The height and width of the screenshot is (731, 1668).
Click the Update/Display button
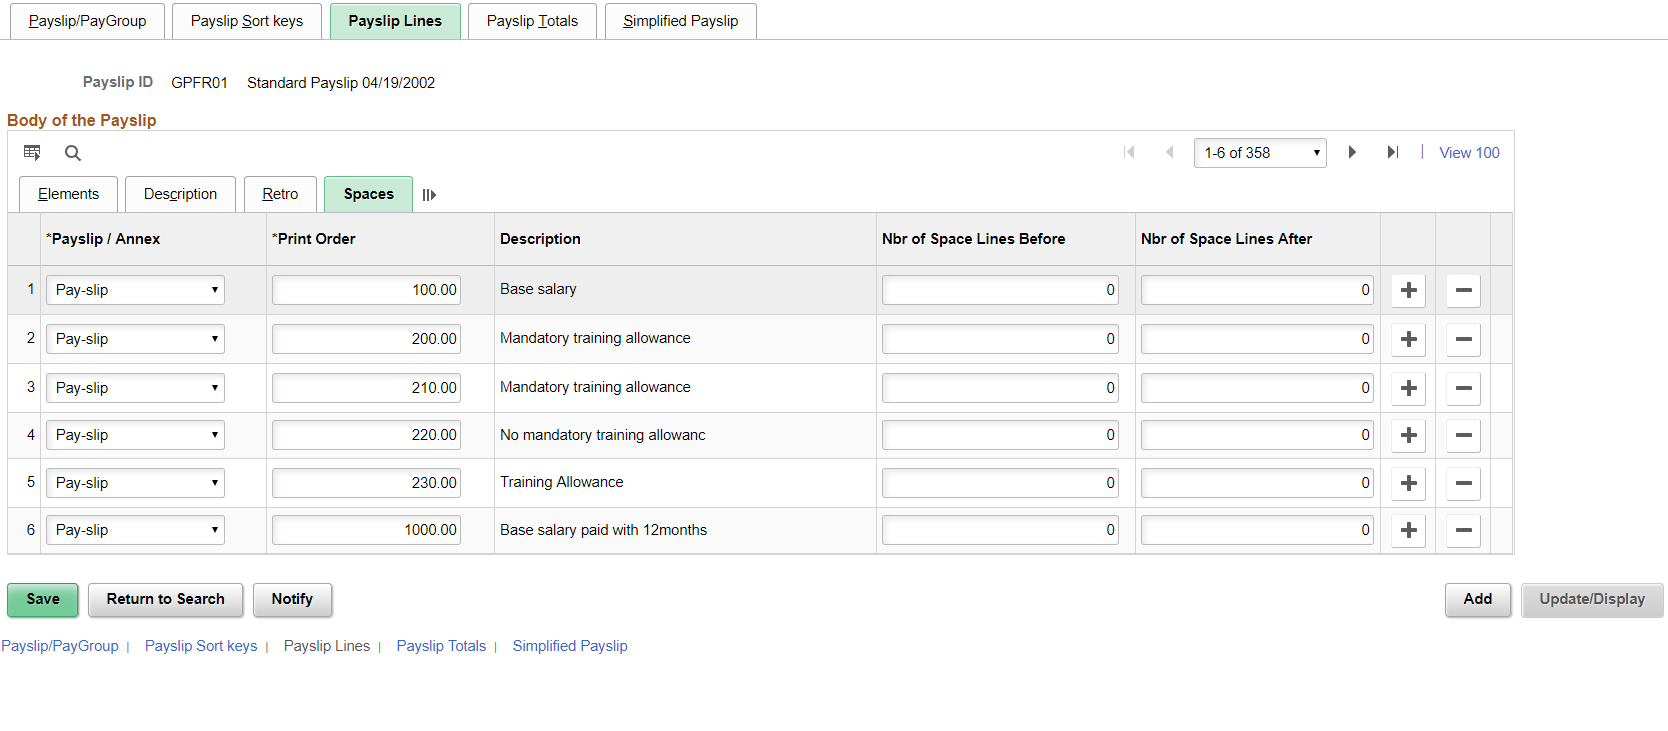(x=1592, y=600)
